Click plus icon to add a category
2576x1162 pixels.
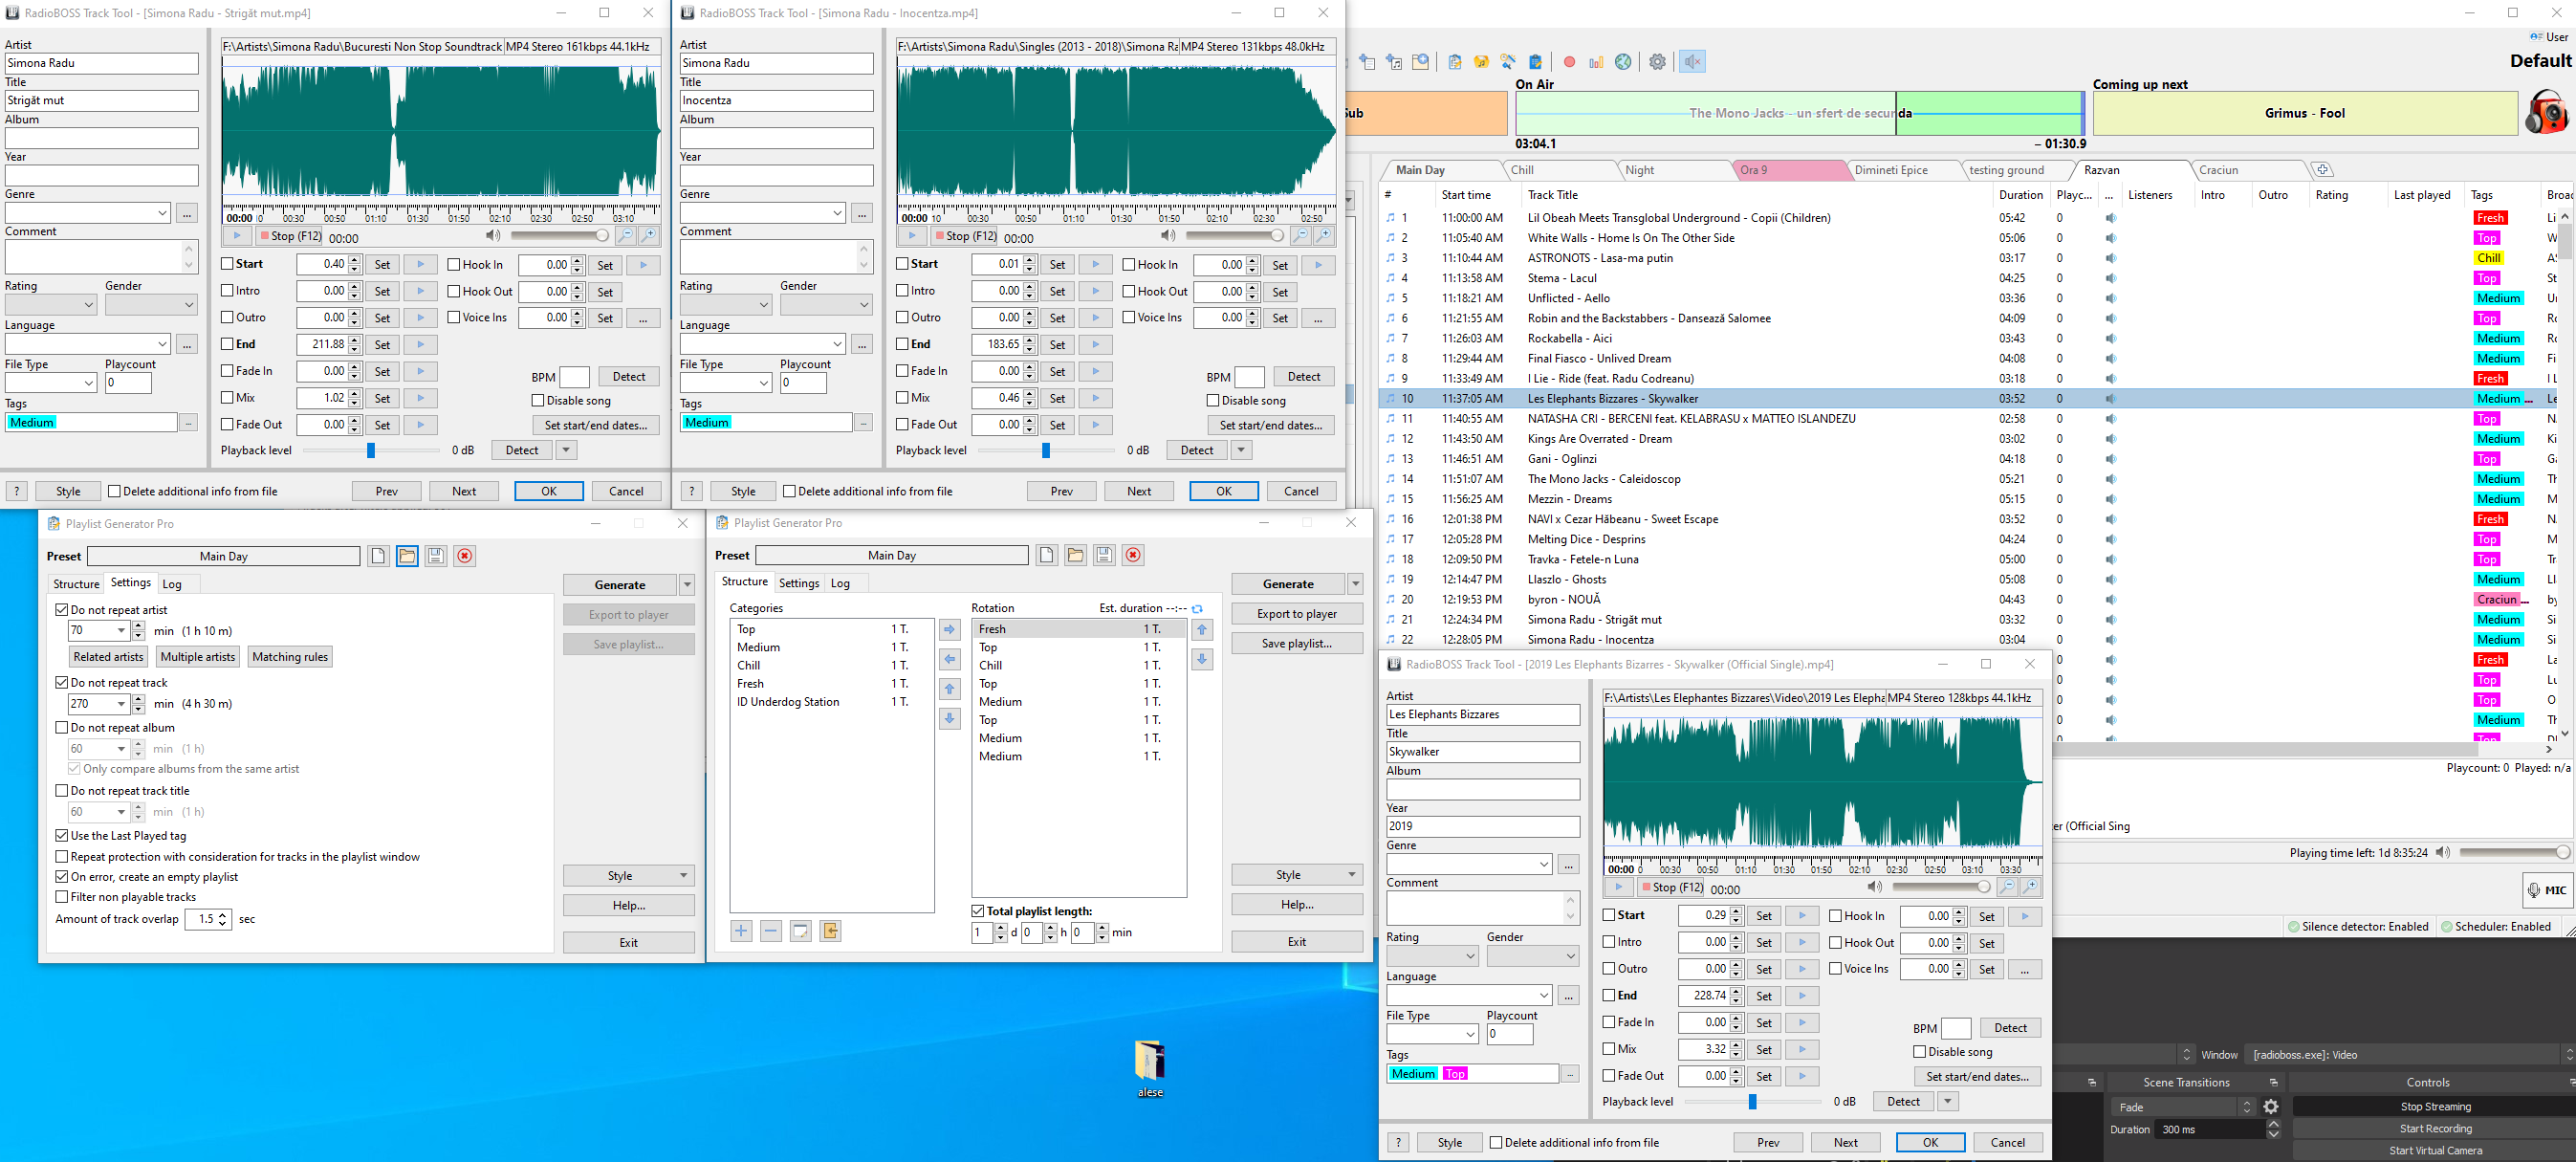pos(741,931)
